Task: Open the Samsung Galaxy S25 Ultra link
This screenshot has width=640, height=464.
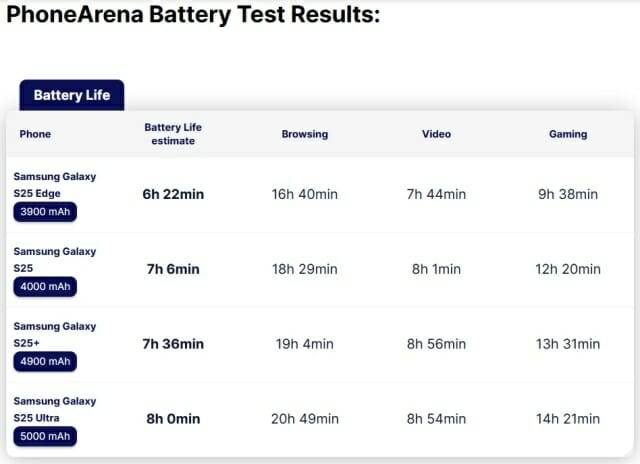Action: point(55,409)
